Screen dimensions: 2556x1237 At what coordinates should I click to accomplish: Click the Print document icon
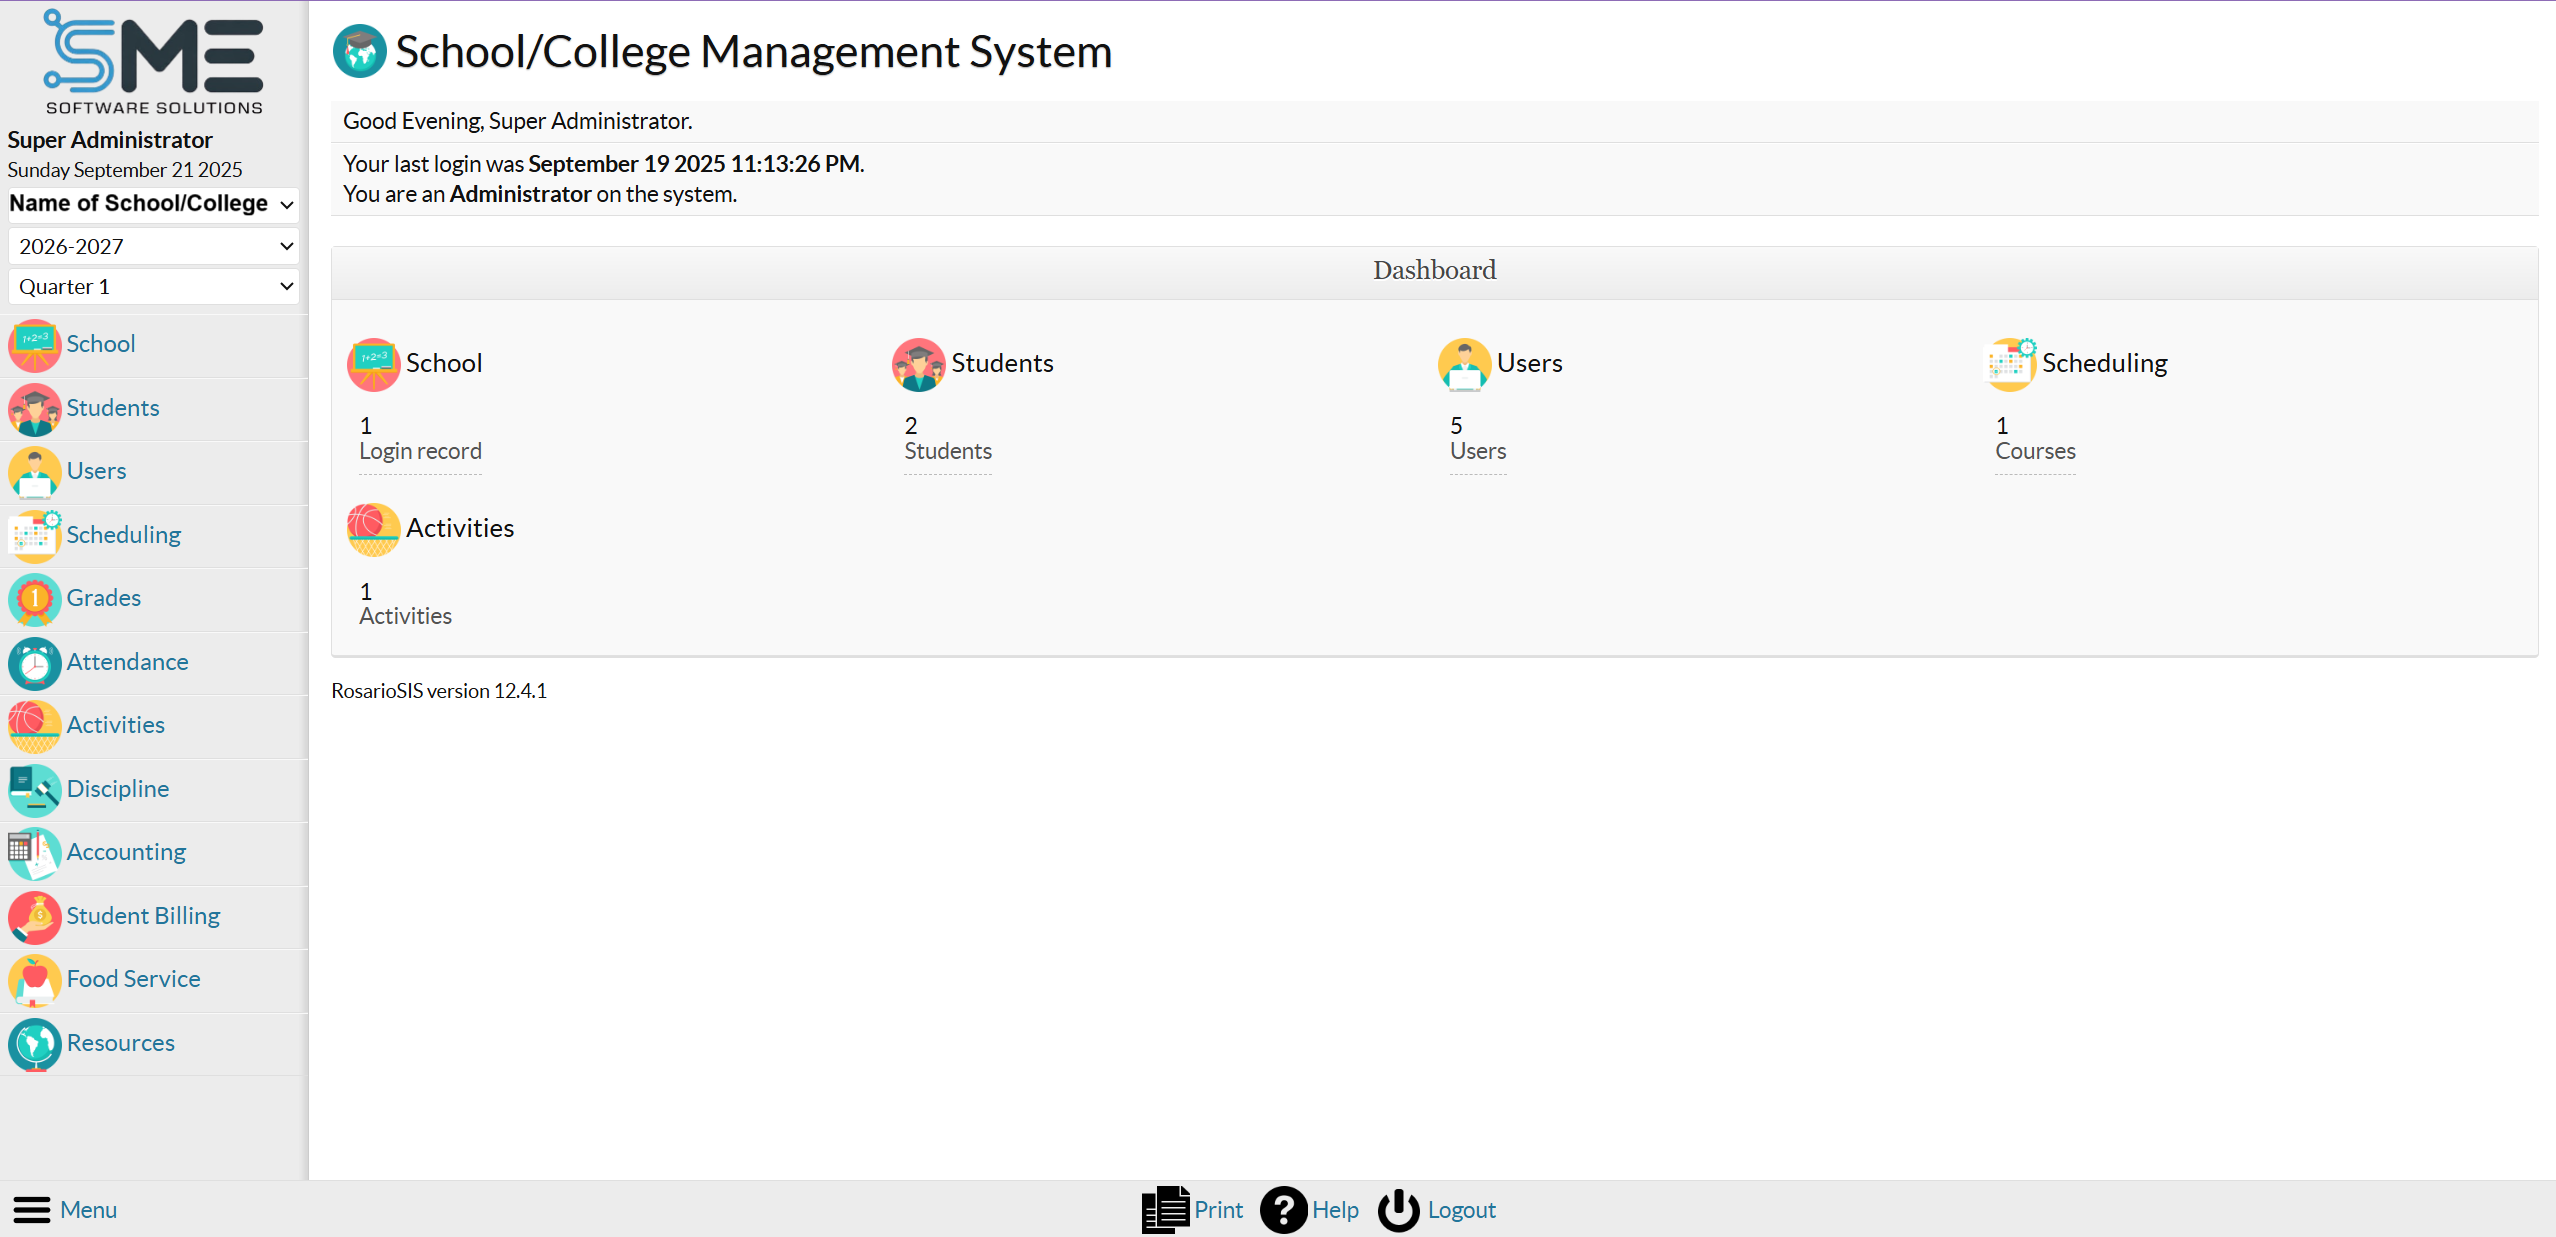[x=1165, y=1210]
